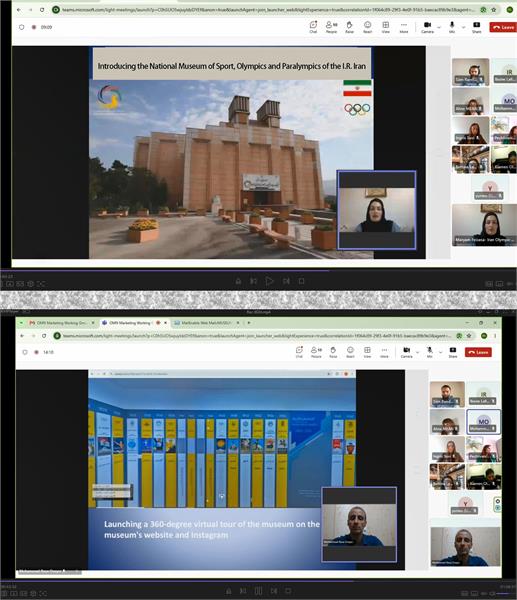Screen dimensions: 517x600
Task: Open tab search arrow in lower browser
Action: pos(21,323)
